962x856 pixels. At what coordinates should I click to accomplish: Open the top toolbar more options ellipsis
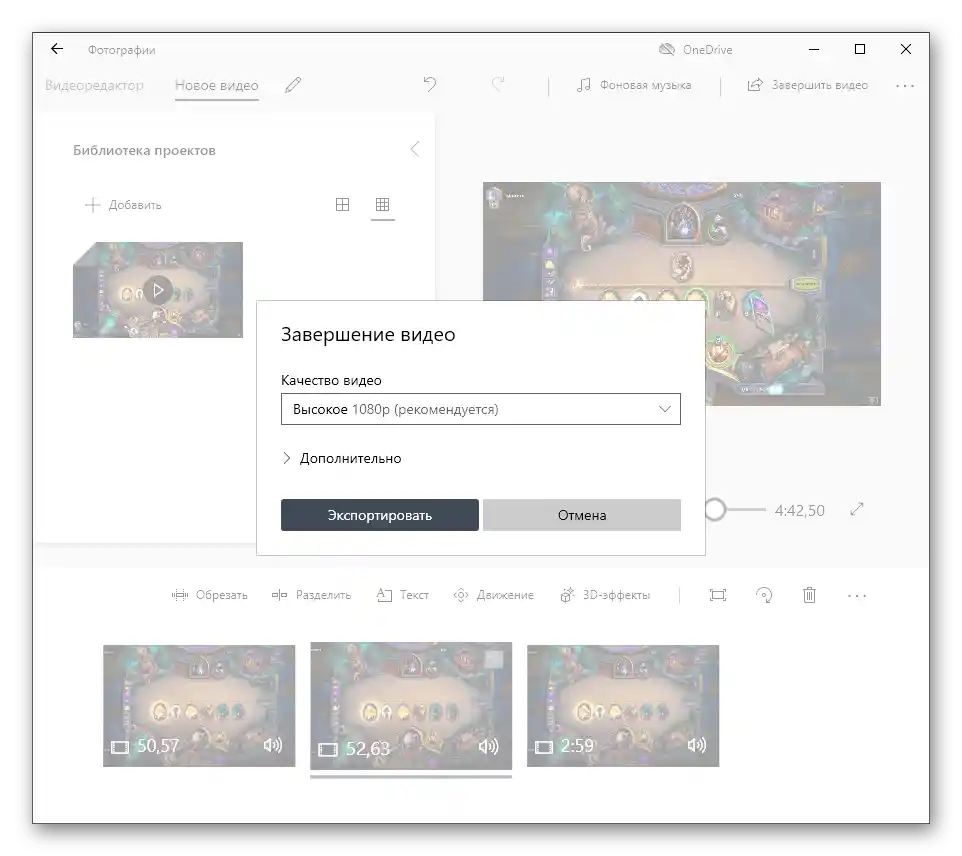coord(905,86)
